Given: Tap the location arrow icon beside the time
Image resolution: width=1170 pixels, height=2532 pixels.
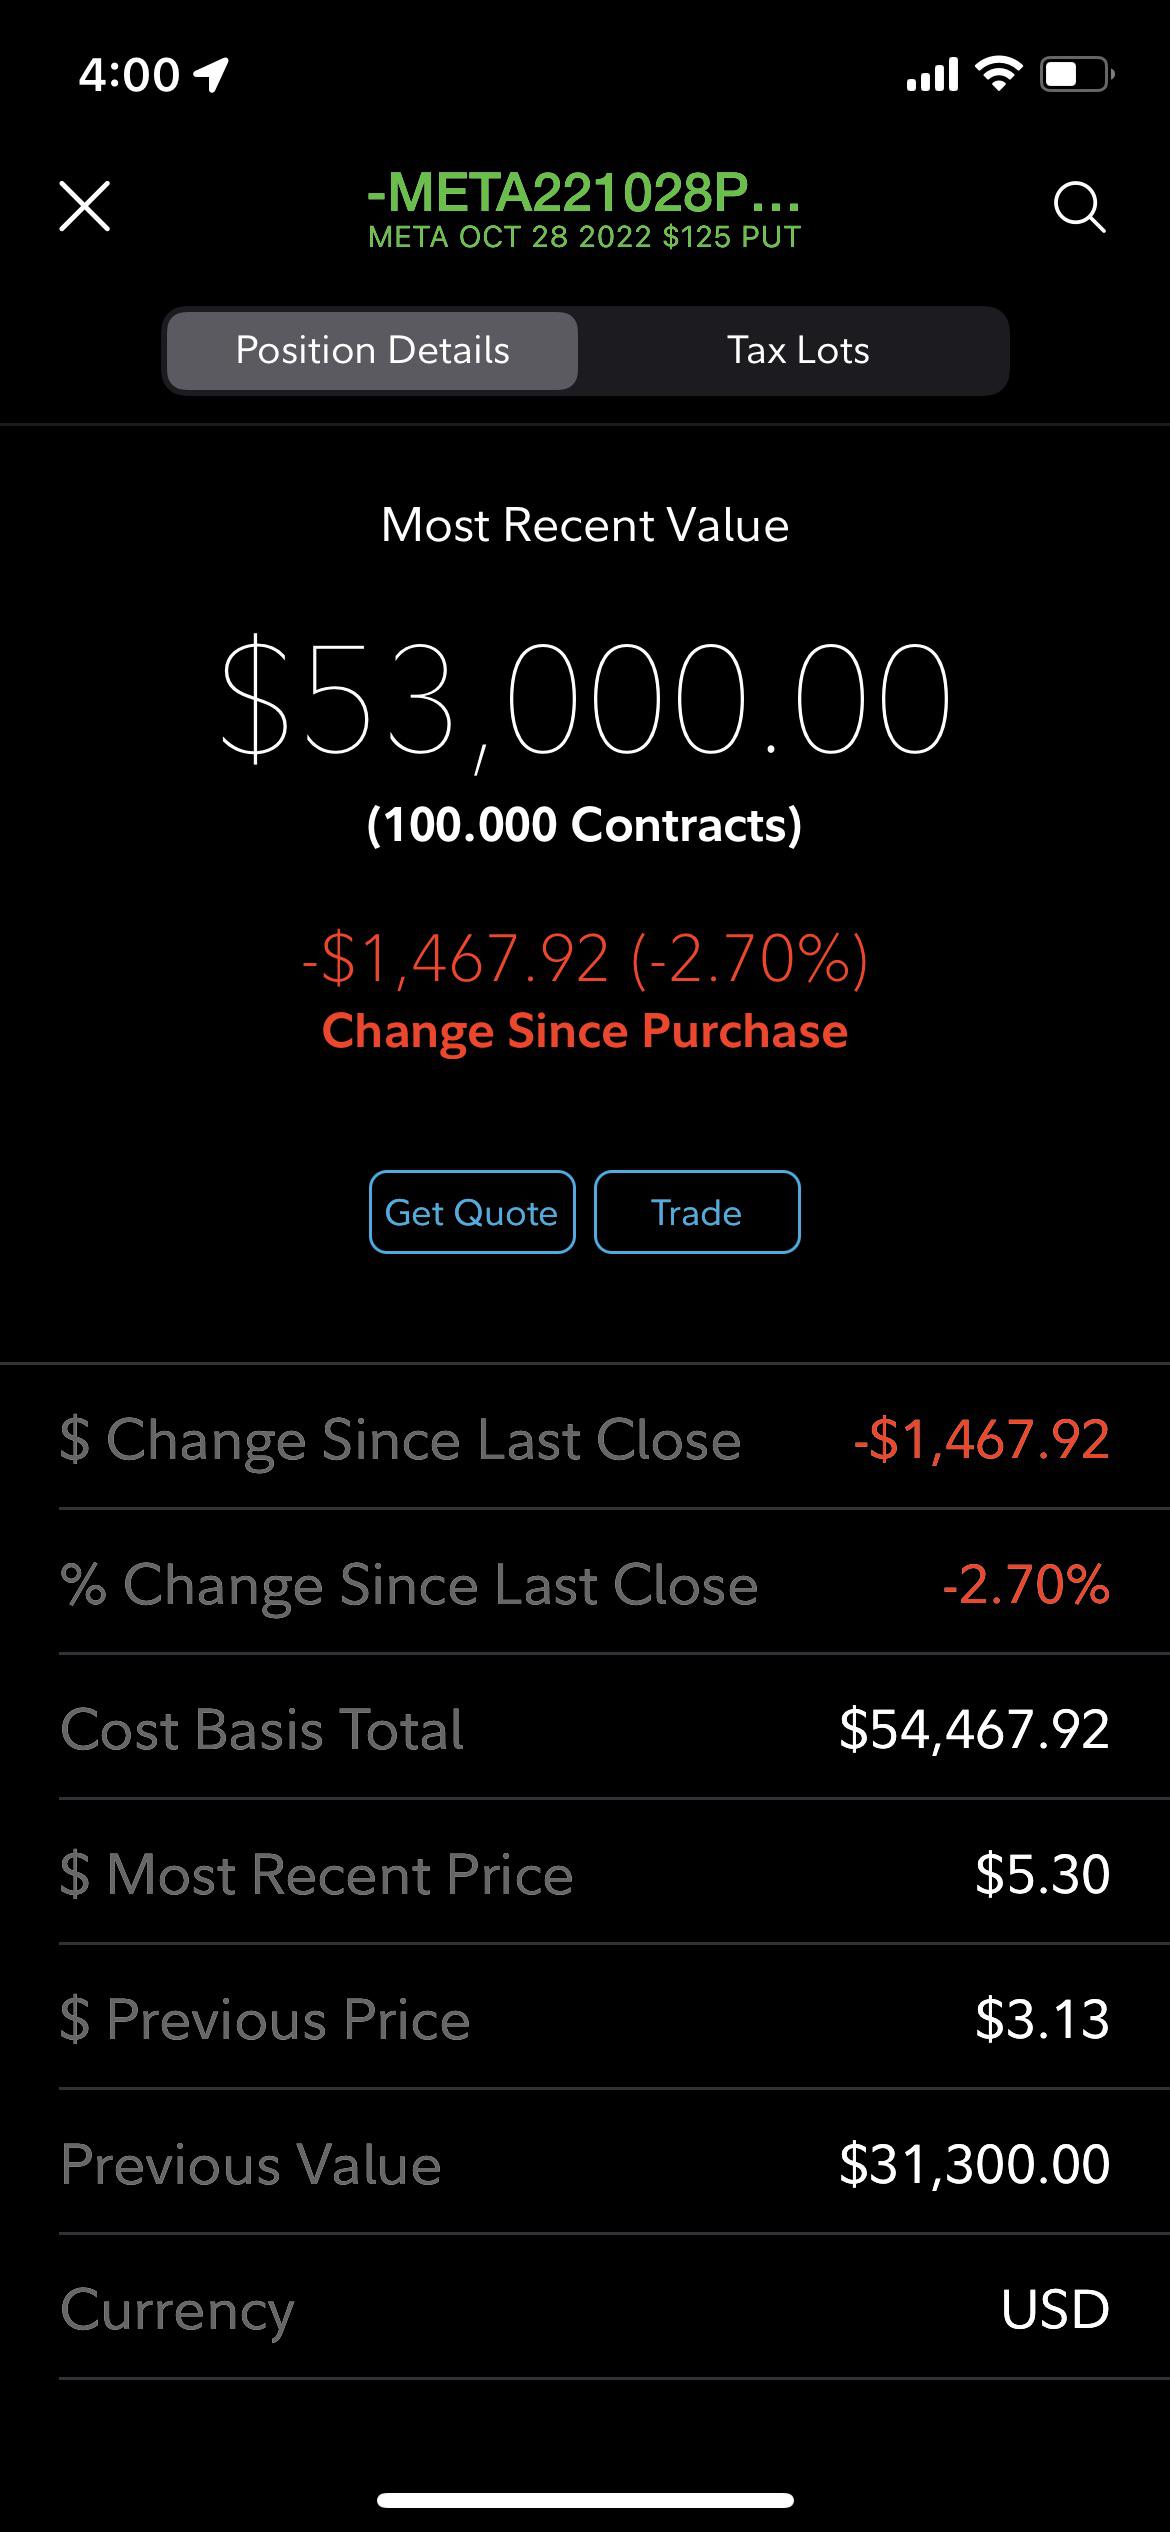Looking at the screenshot, I should click(211, 75).
